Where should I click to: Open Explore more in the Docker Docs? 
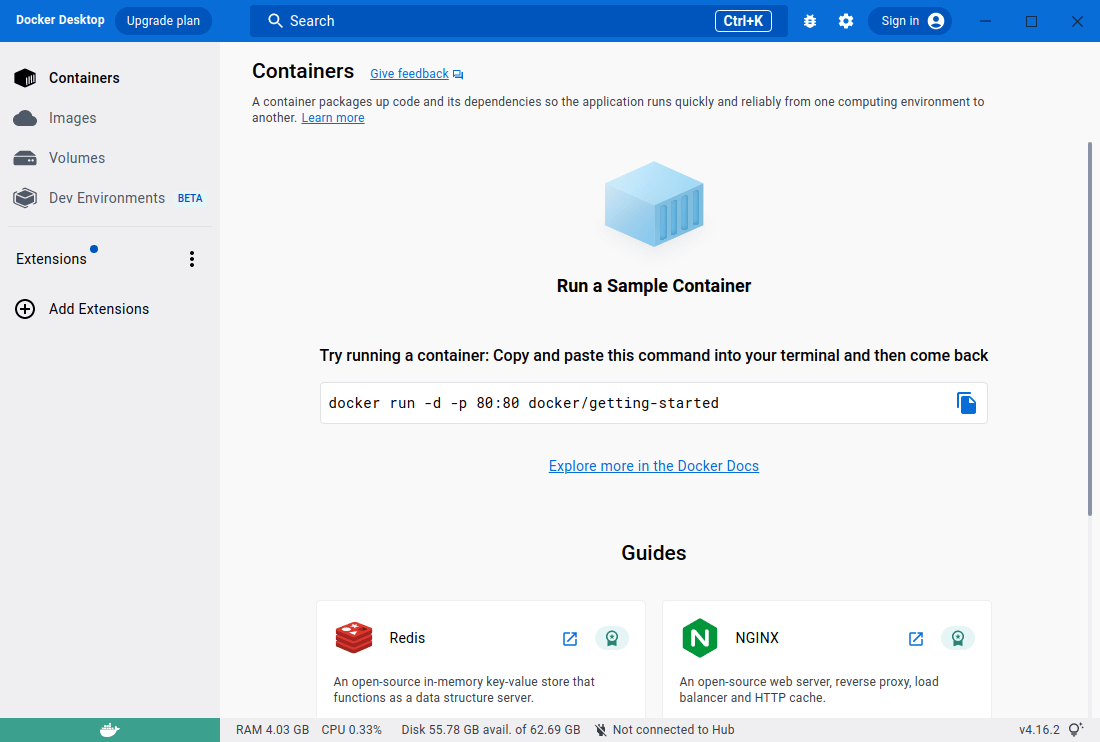[653, 466]
